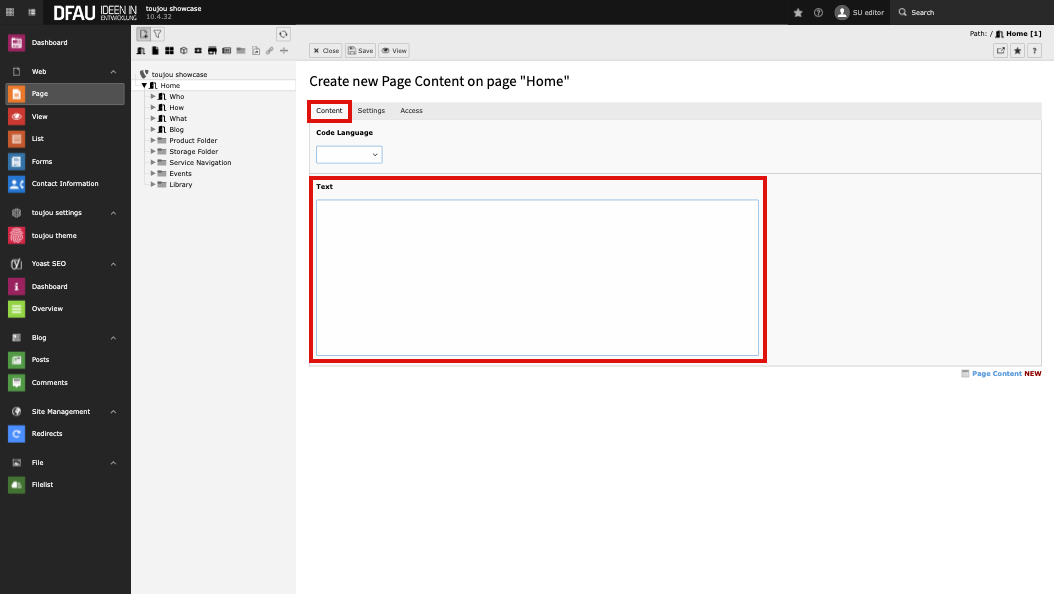This screenshot has height=594, width=1054.
Task: Open bookmarks star in top bar
Action: click(798, 12)
